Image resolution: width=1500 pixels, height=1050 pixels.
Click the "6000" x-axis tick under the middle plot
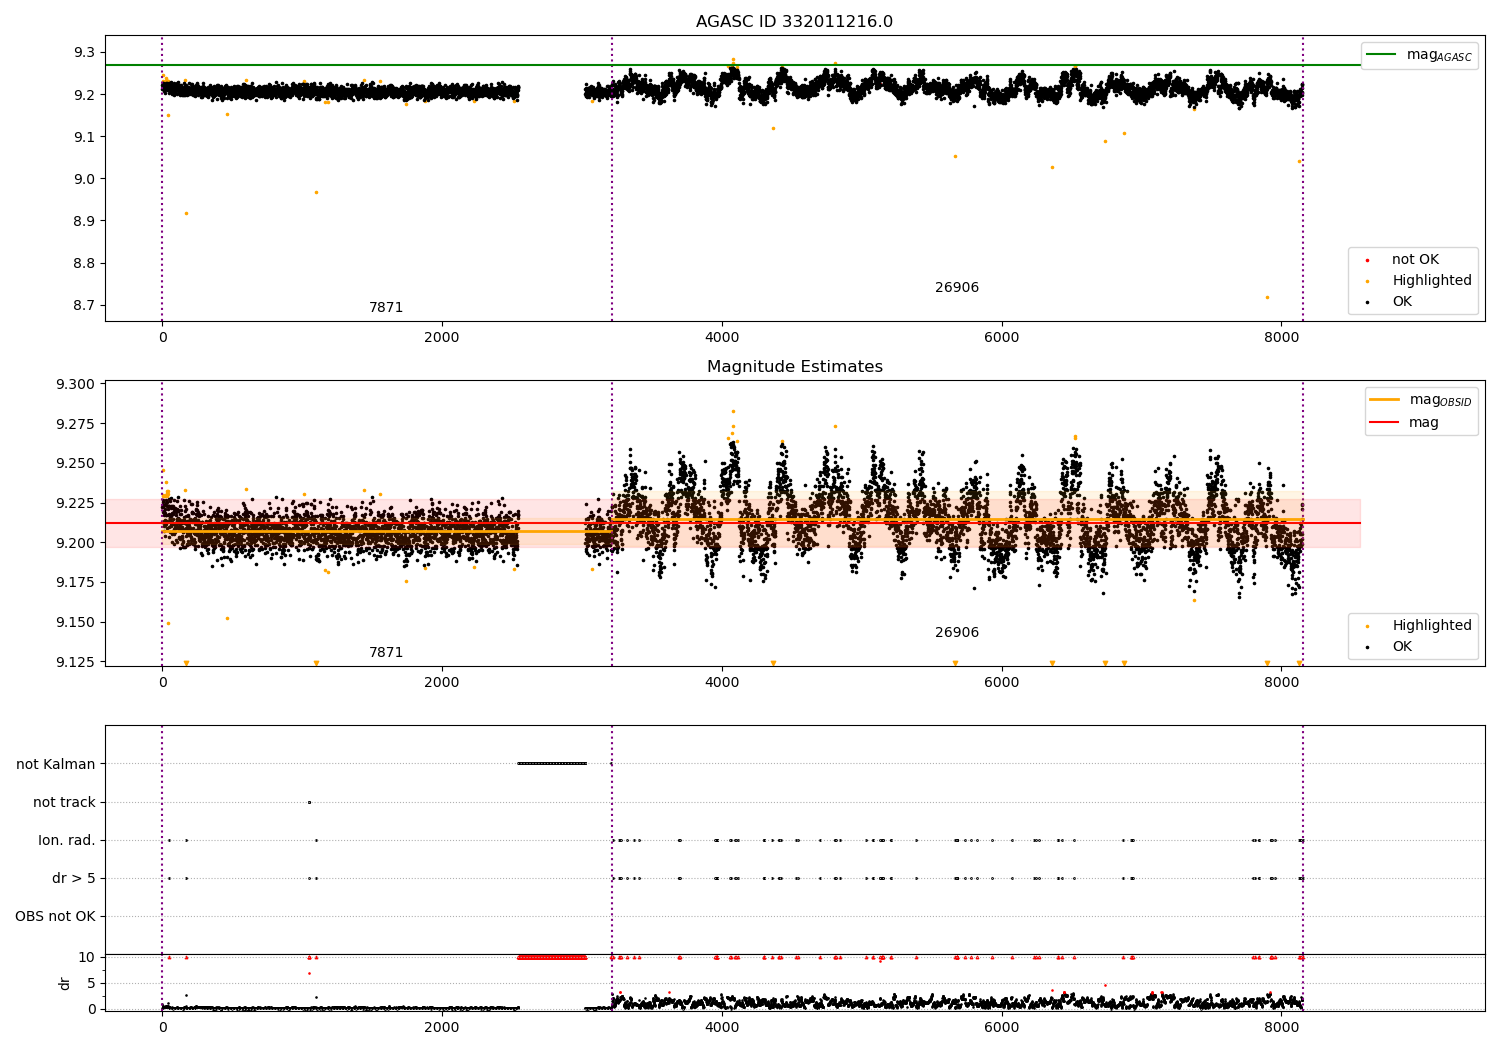coord(1002,683)
